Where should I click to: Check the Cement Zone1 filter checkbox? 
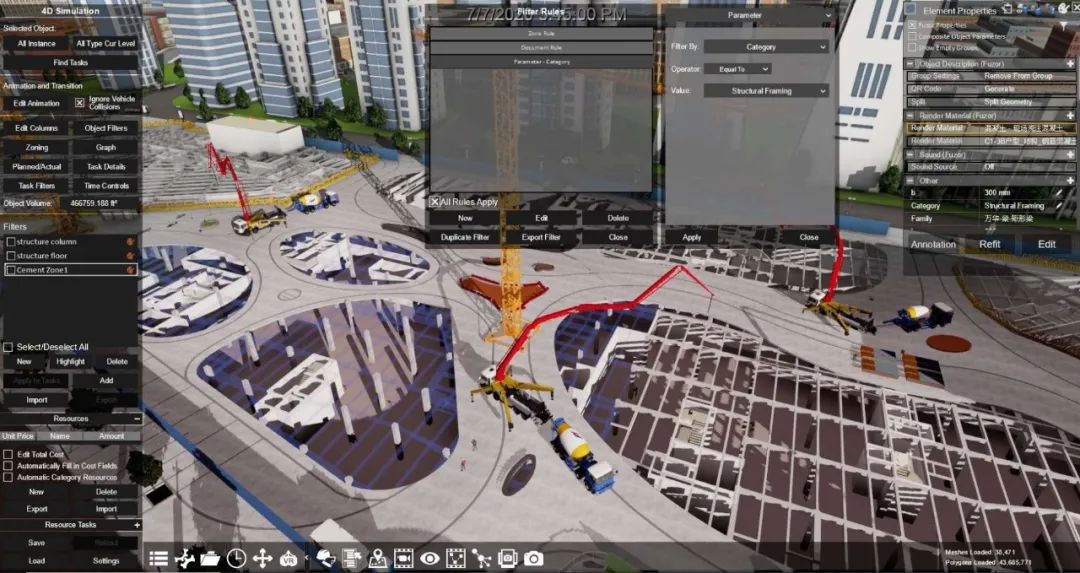click(10, 270)
